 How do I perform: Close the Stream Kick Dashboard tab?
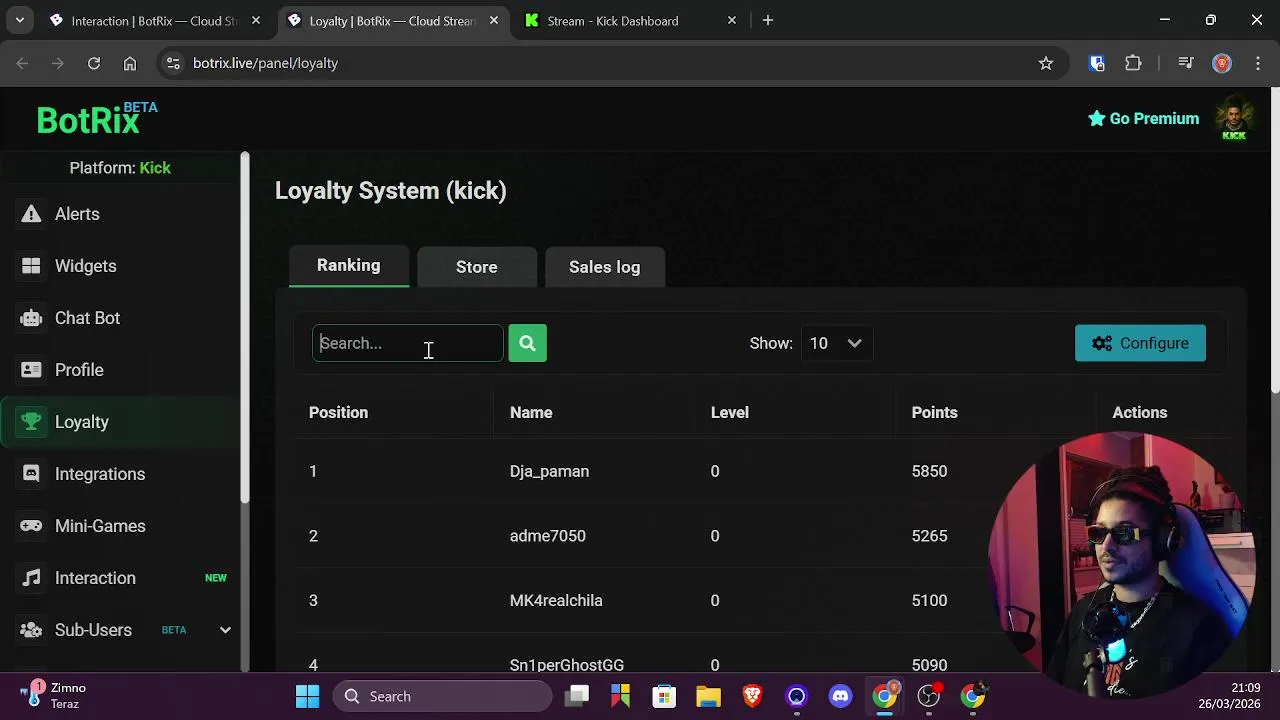pos(732,20)
